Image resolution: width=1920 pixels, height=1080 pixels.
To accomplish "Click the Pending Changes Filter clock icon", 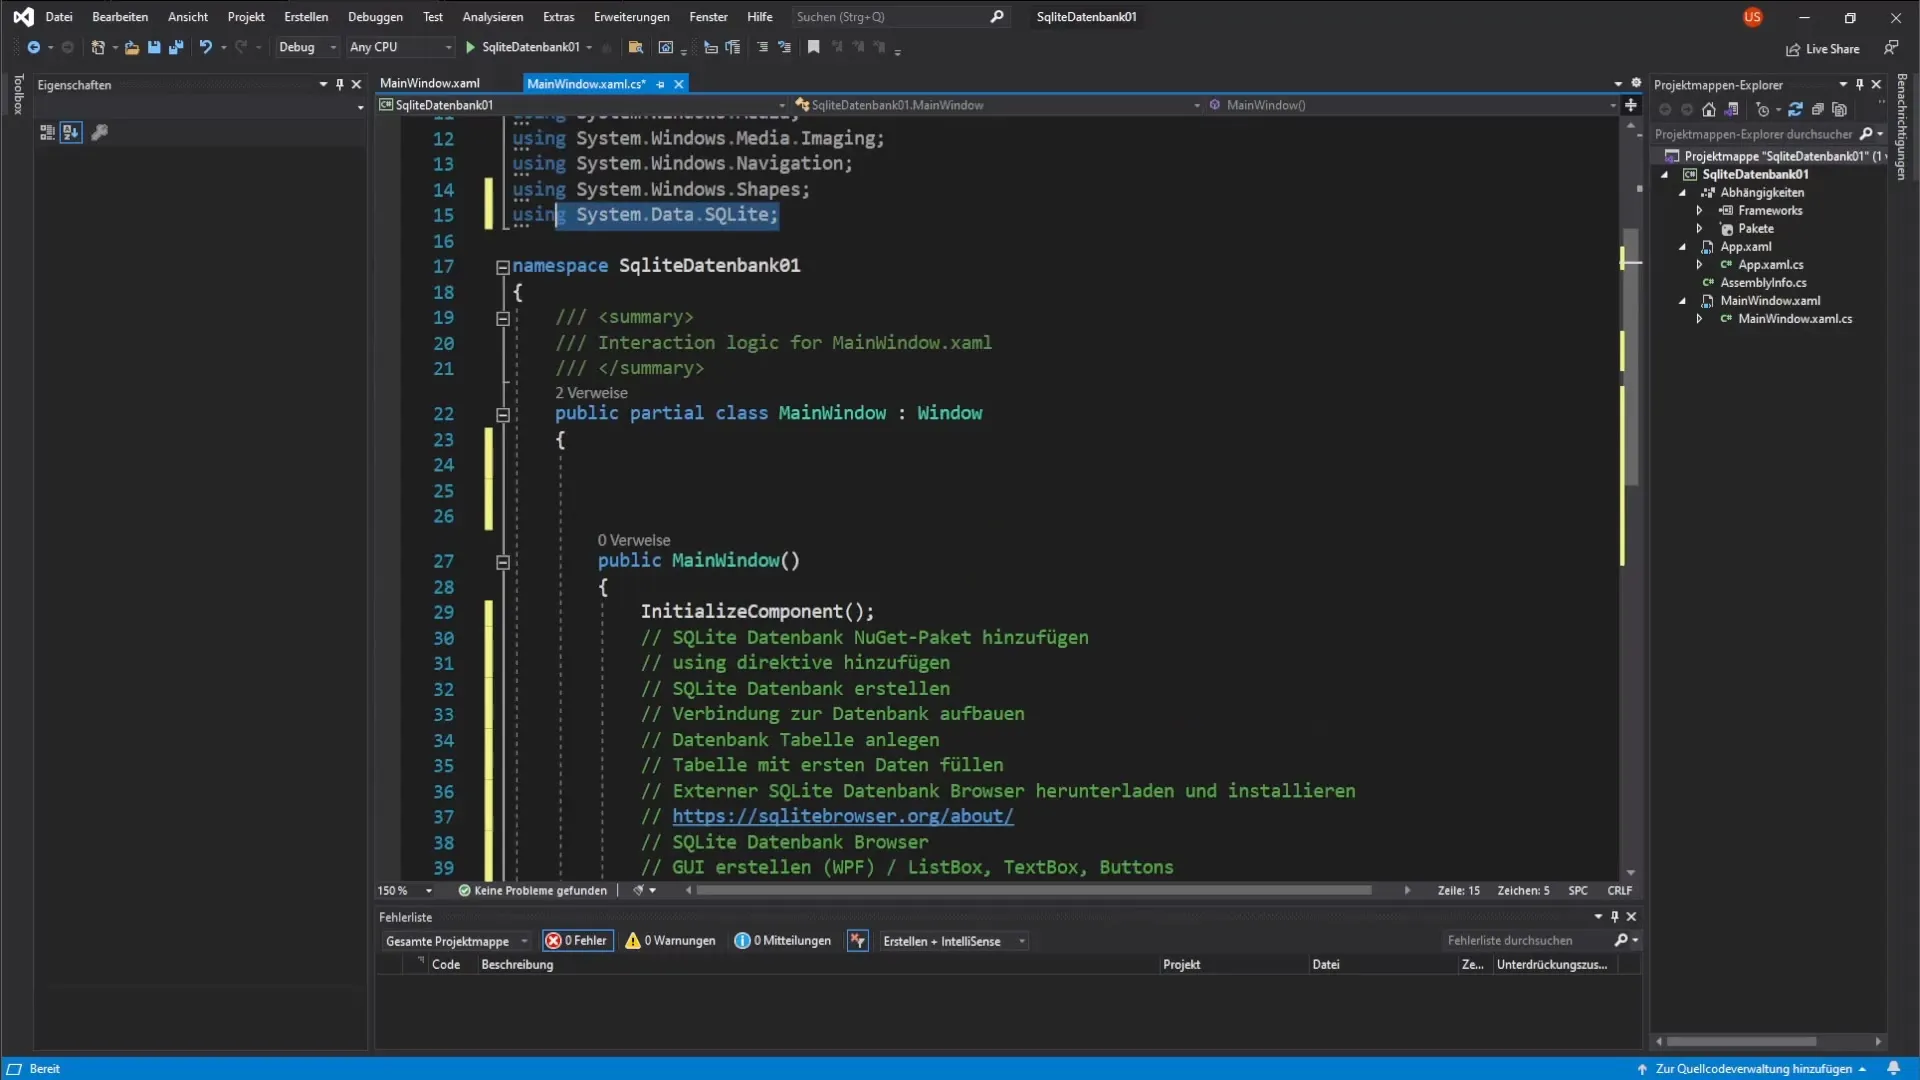I will click(1763, 110).
